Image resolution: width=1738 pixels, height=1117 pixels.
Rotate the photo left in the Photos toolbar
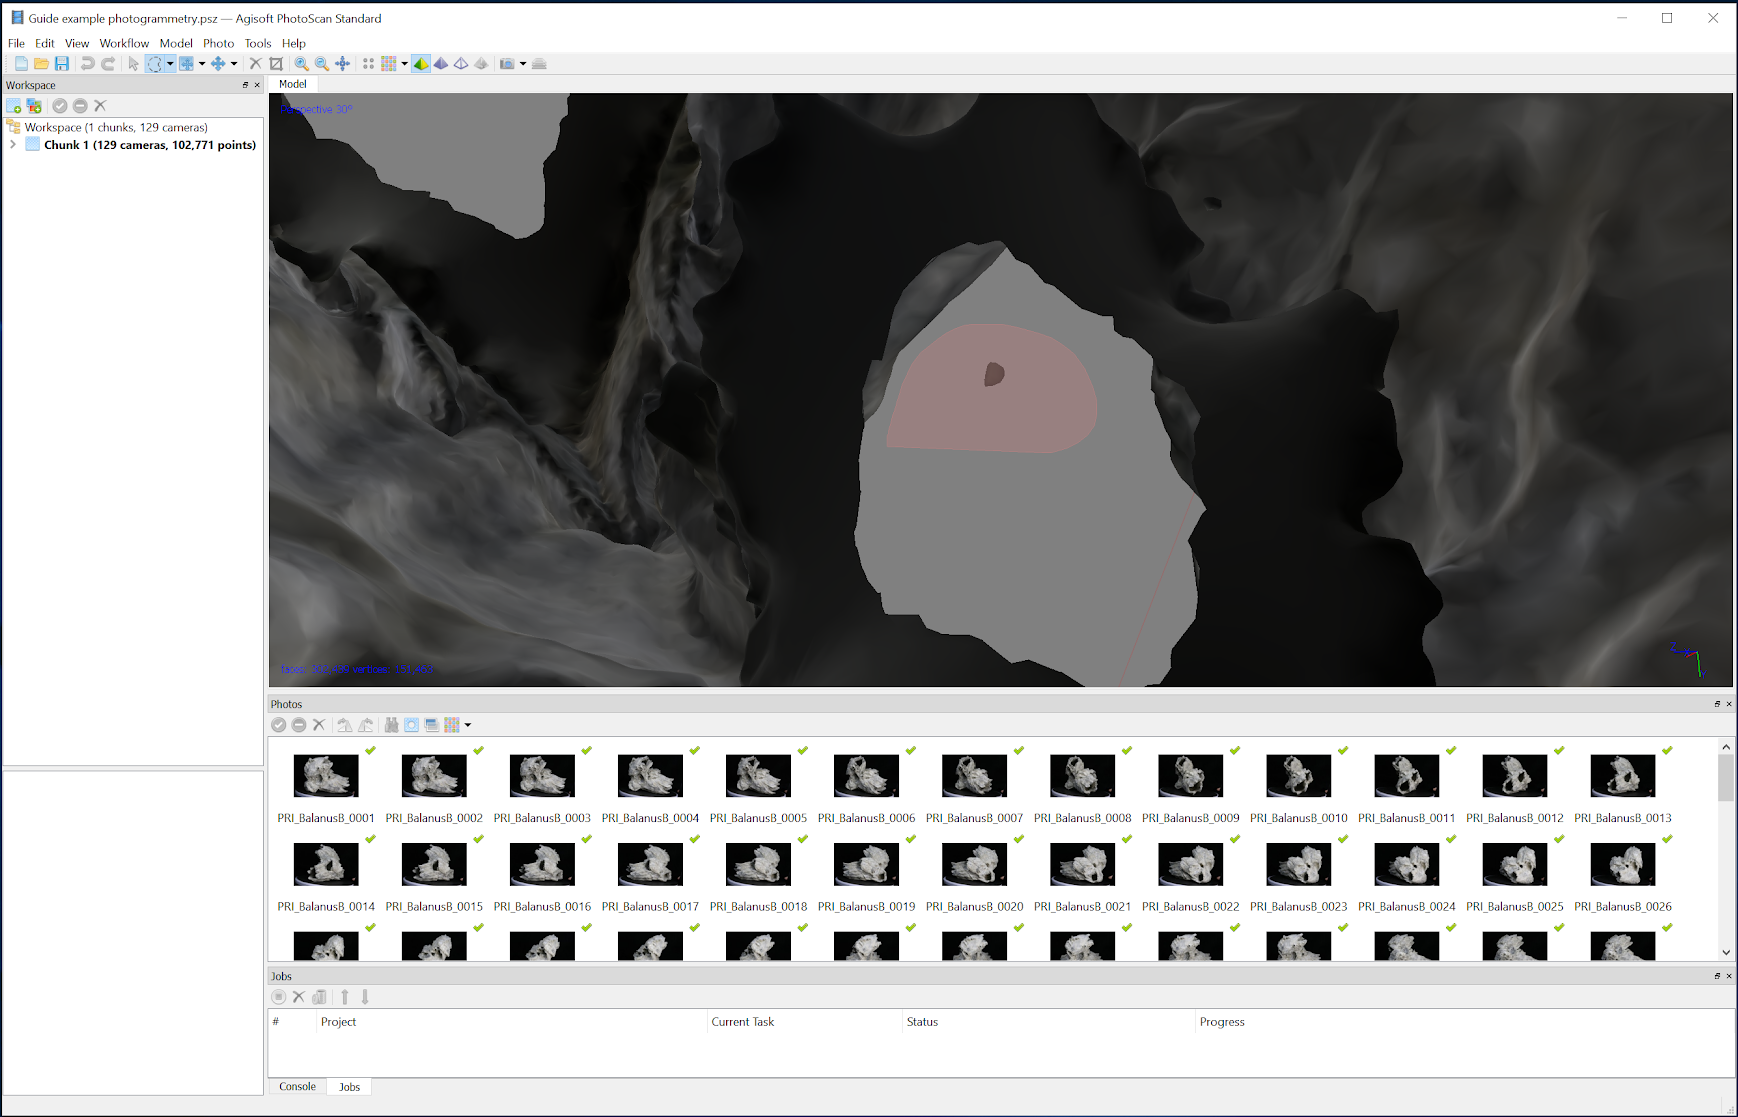(x=365, y=725)
